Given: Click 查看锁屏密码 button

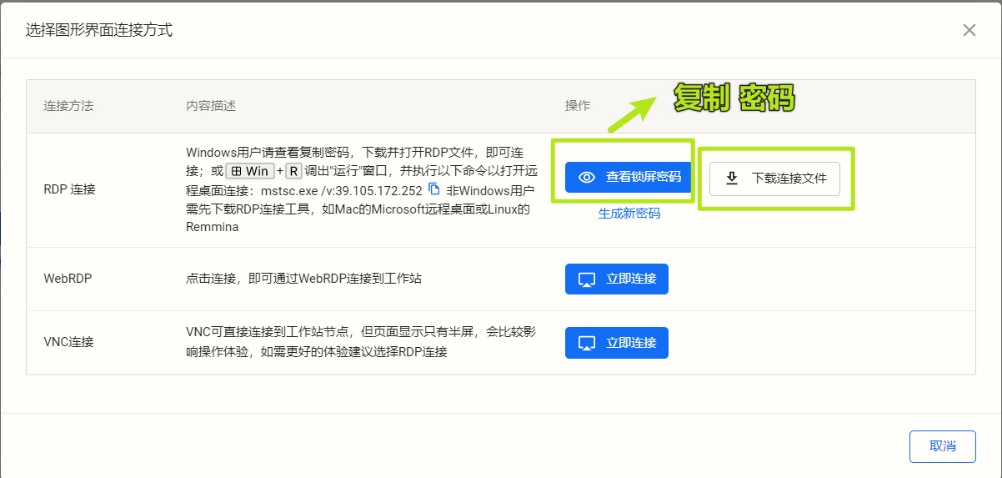Looking at the screenshot, I should pos(628,177).
